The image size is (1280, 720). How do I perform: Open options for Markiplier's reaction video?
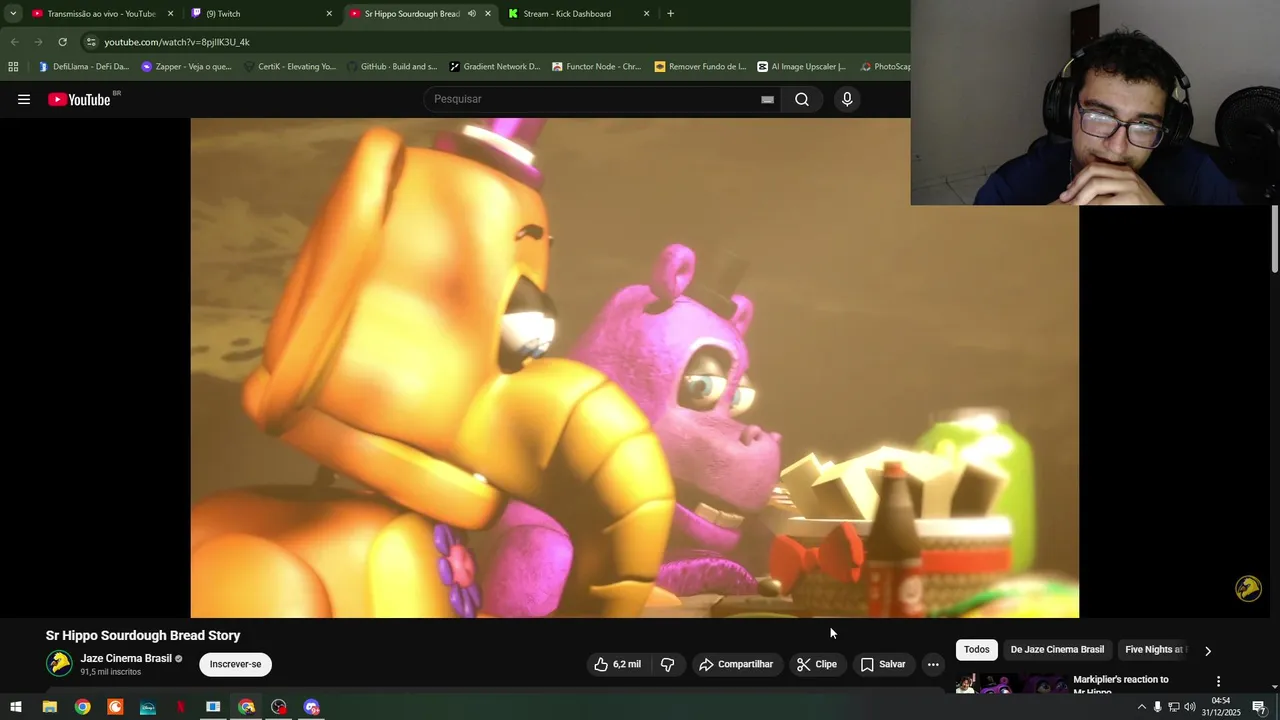pyautogui.click(x=1218, y=681)
